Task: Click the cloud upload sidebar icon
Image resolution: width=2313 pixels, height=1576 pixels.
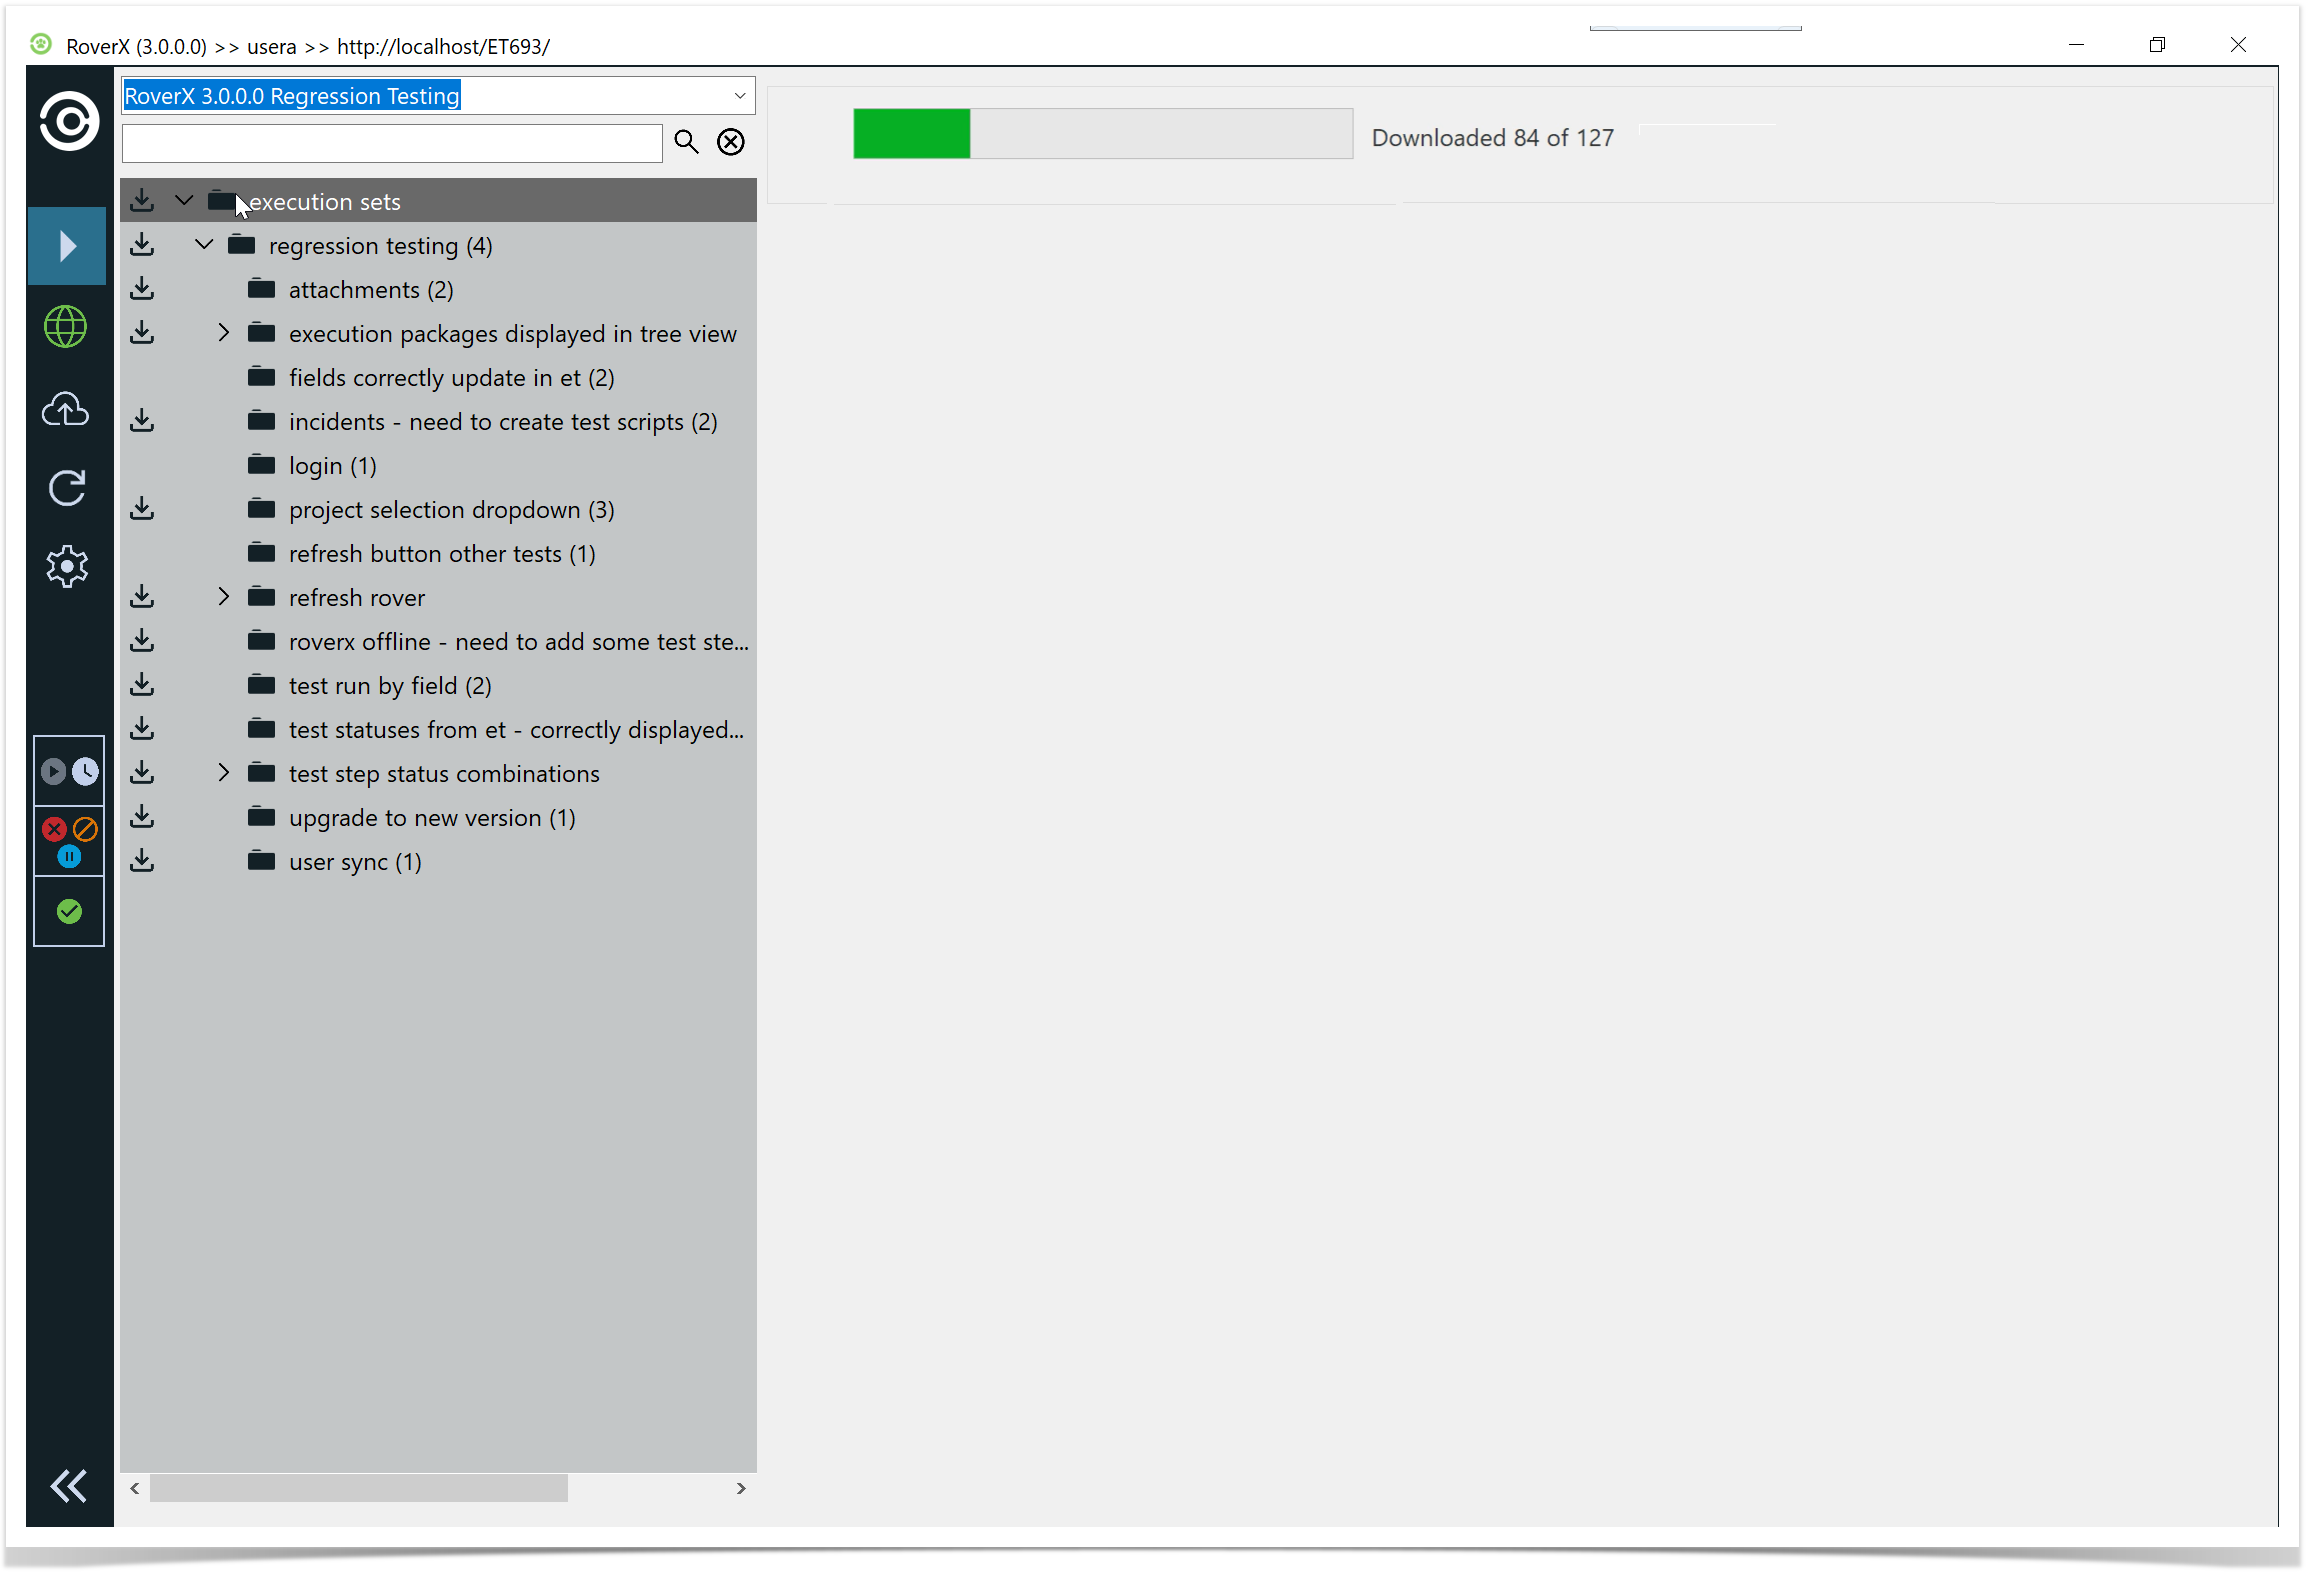Action: coord(66,409)
